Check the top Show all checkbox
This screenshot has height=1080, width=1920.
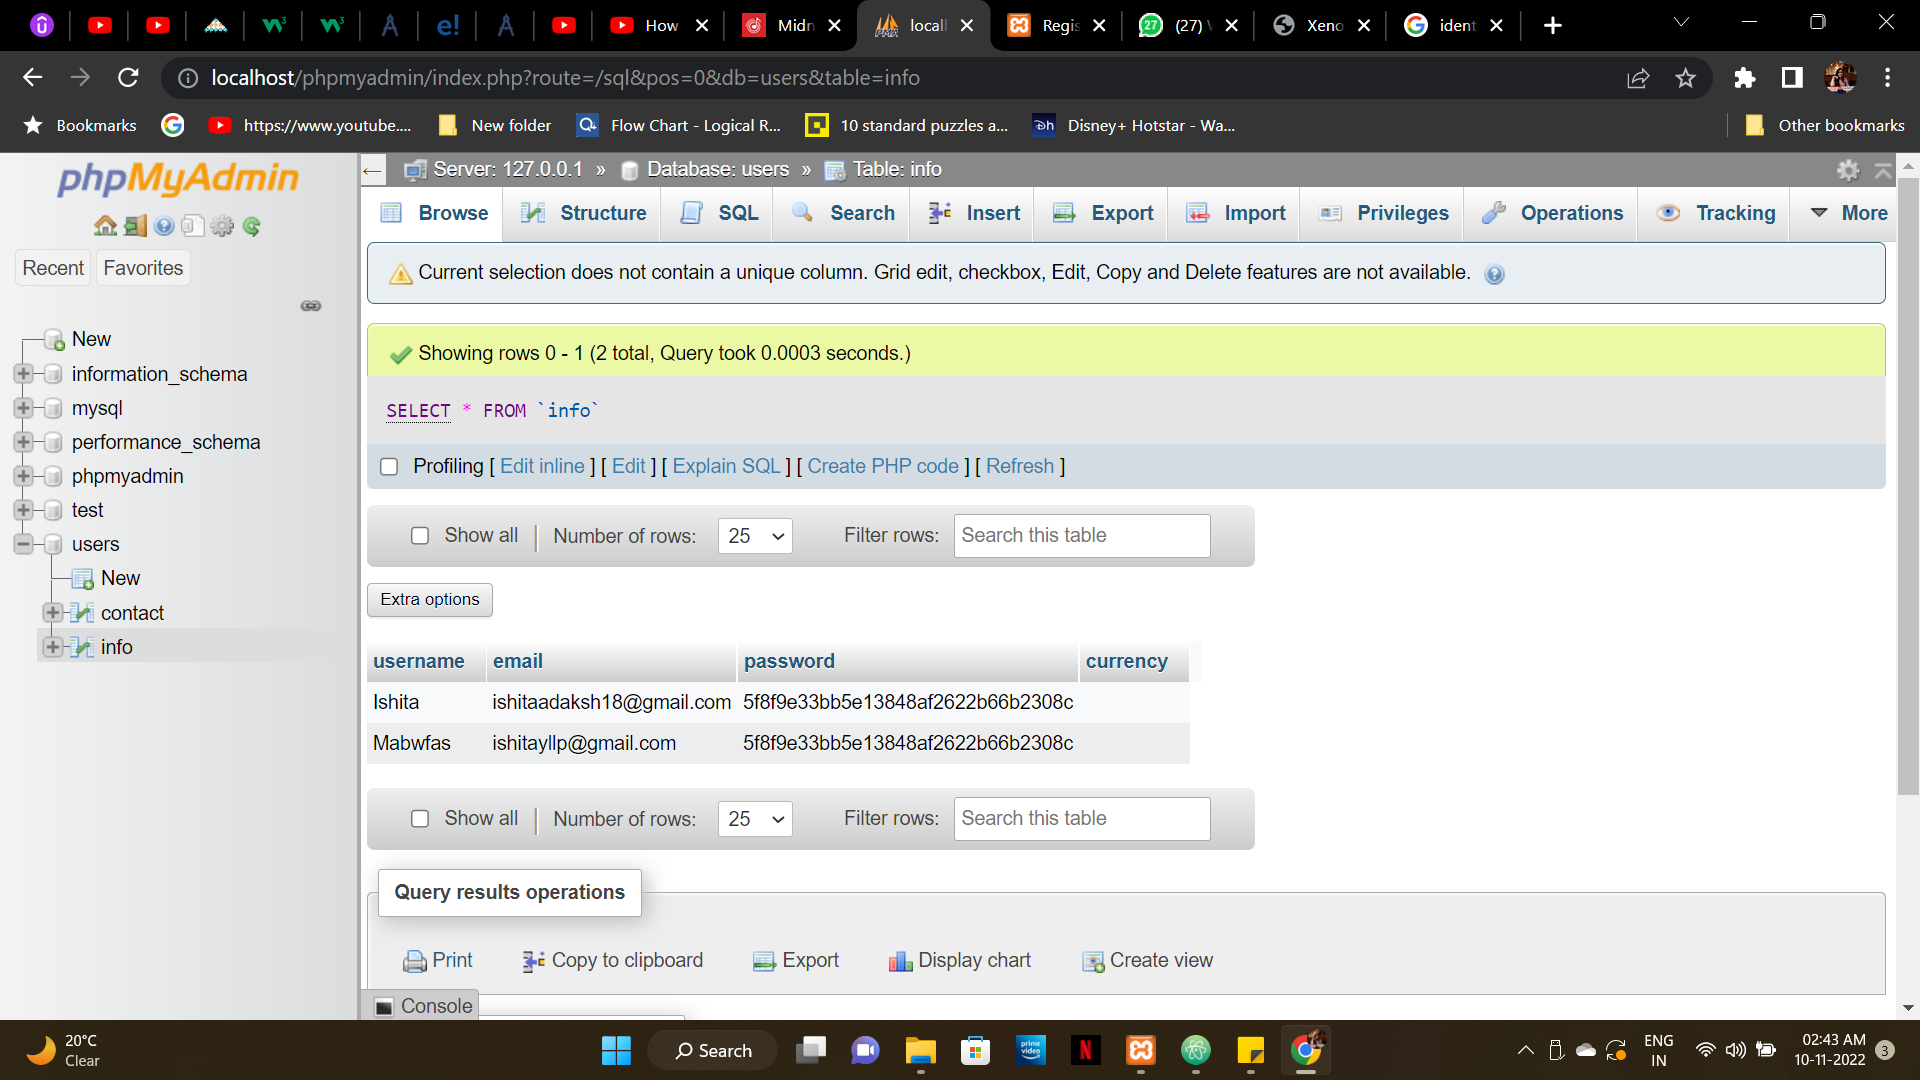click(420, 536)
